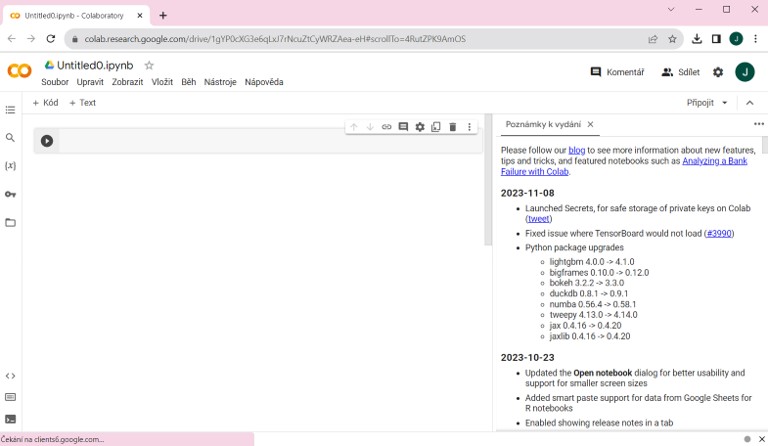Screen dimensions: 768x446
Task: Delete the cell with trash icon
Action: point(453,127)
